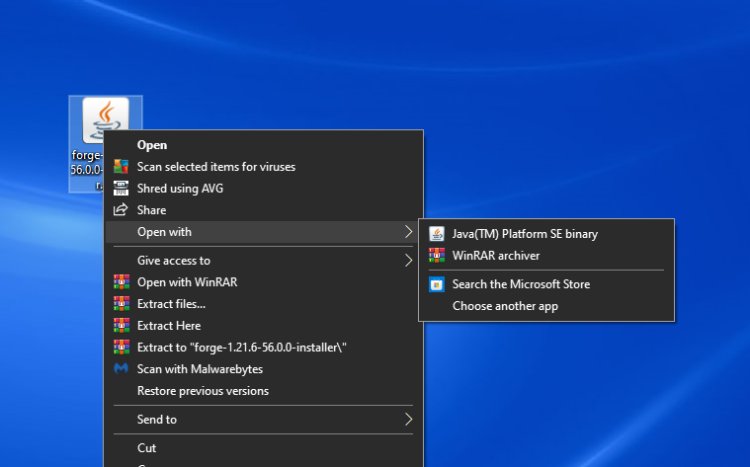Expand the Give access to submenu arrow

[x=408, y=260]
